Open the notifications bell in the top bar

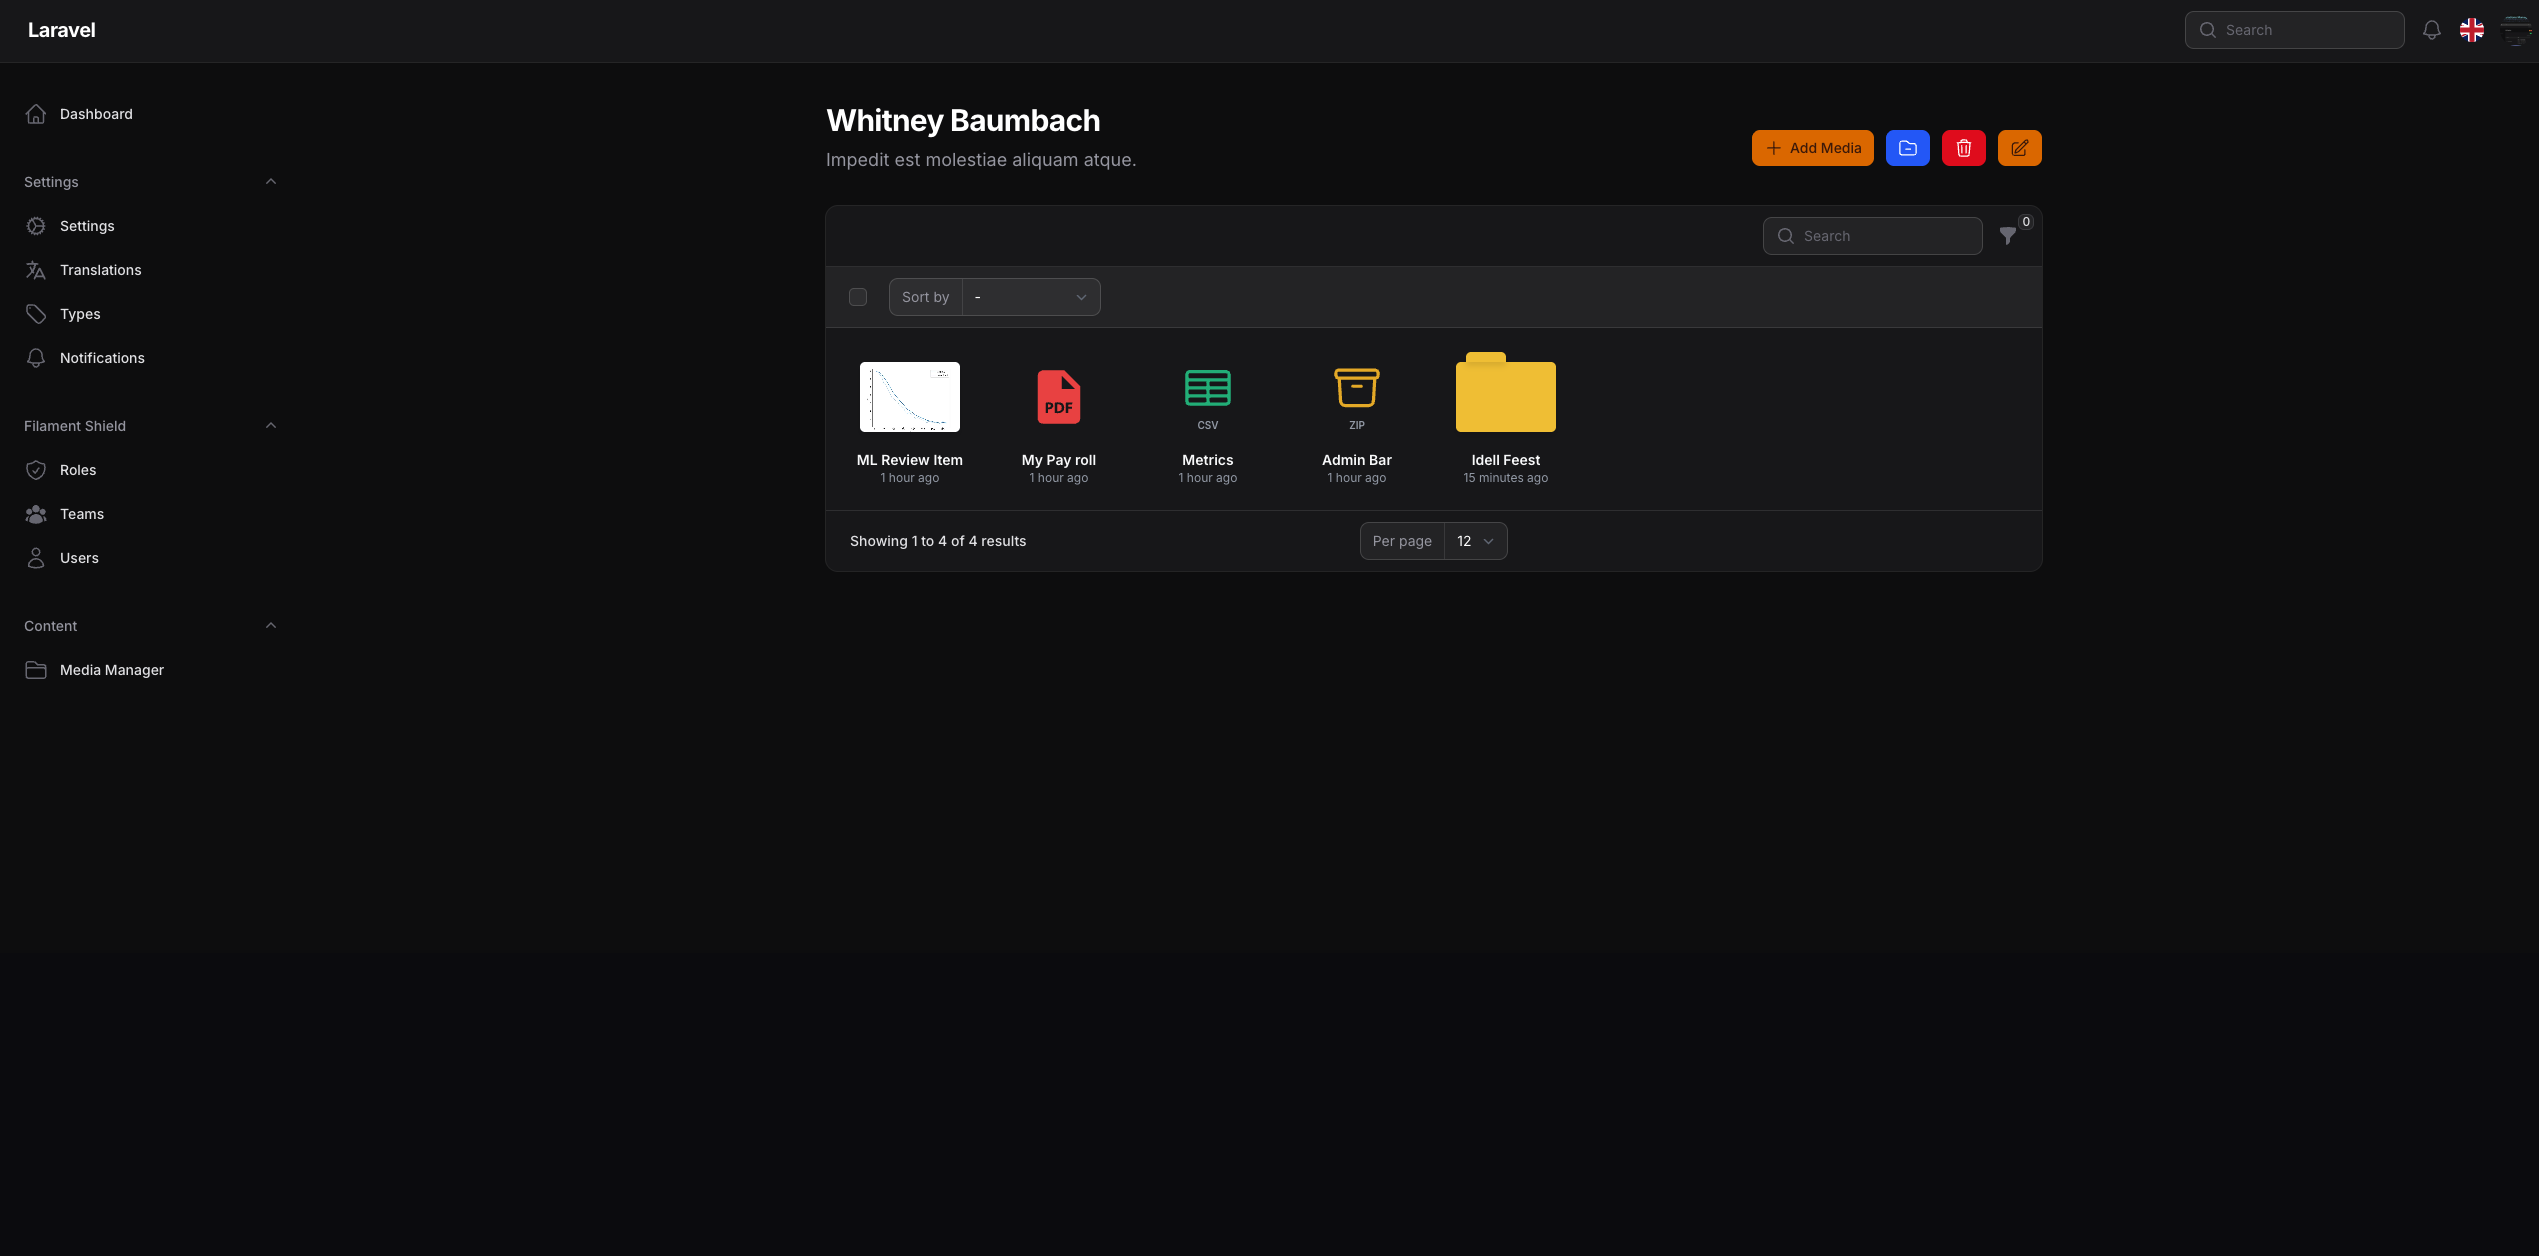click(x=2431, y=30)
